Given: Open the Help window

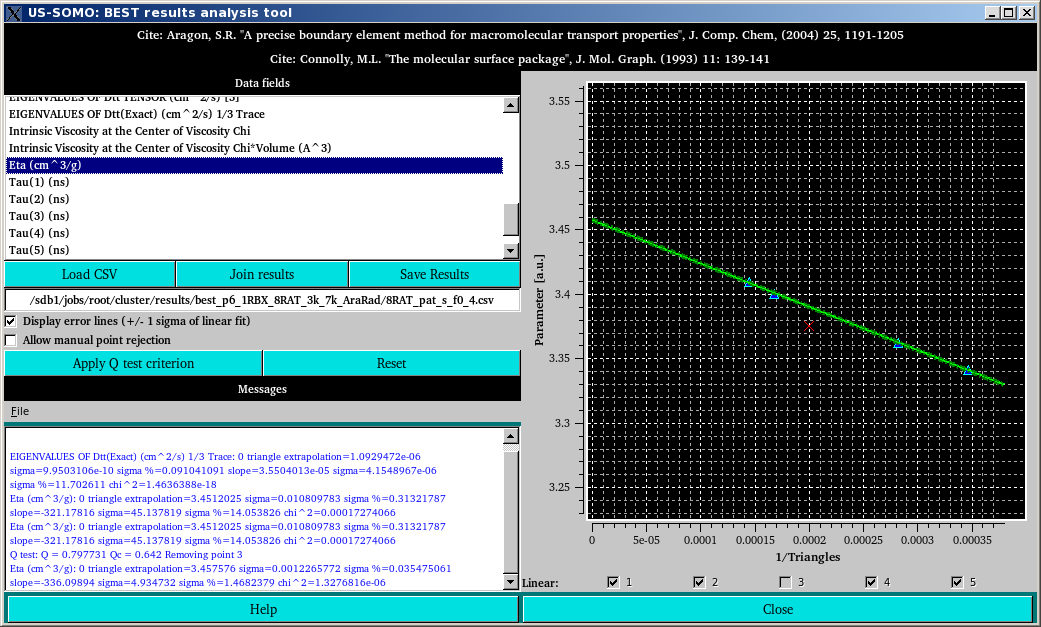Looking at the screenshot, I should [x=261, y=608].
